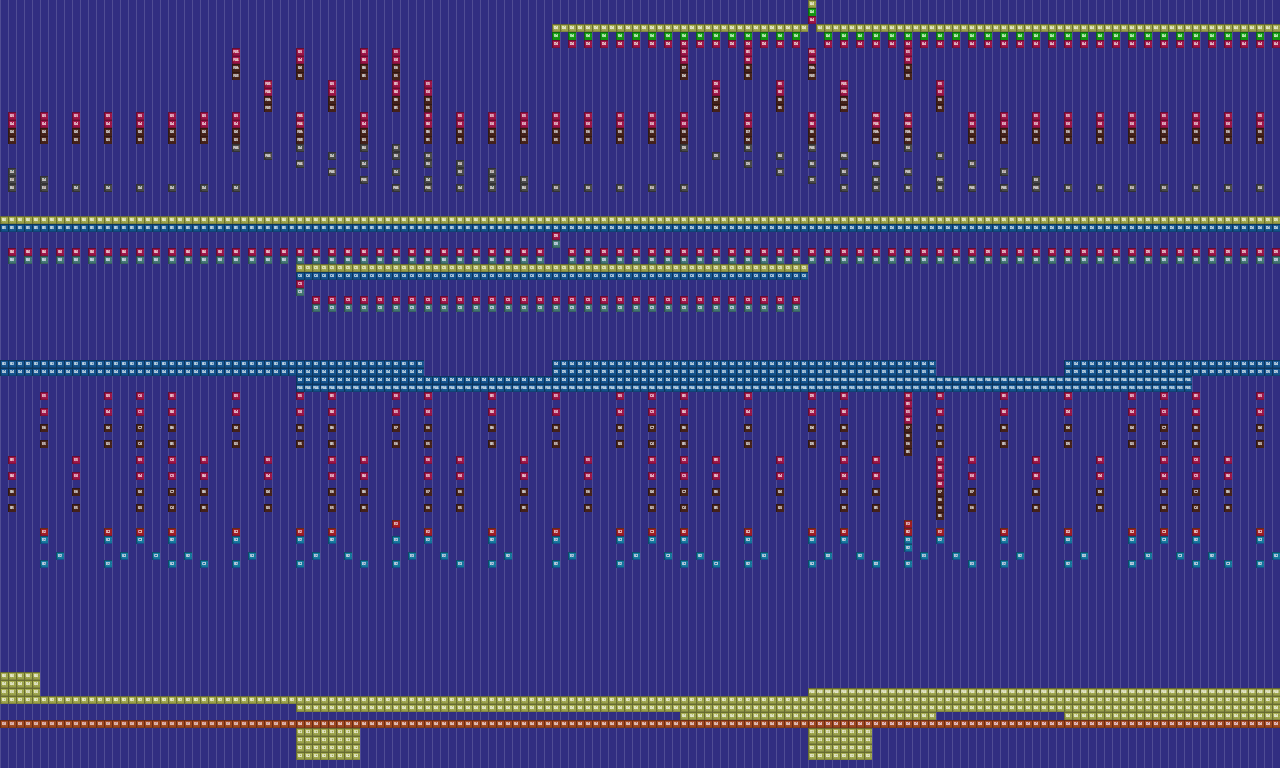Select the first green block in the top green row

[556, 36]
